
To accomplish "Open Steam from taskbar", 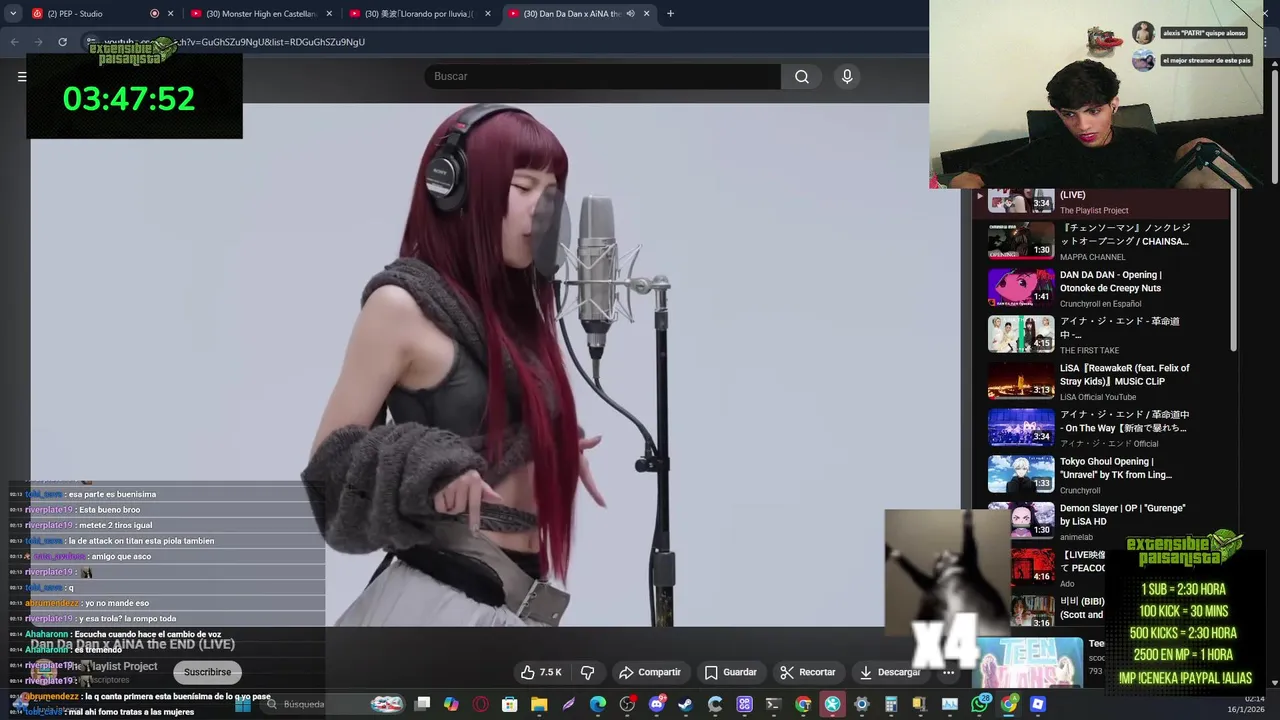I will point(685,704).
